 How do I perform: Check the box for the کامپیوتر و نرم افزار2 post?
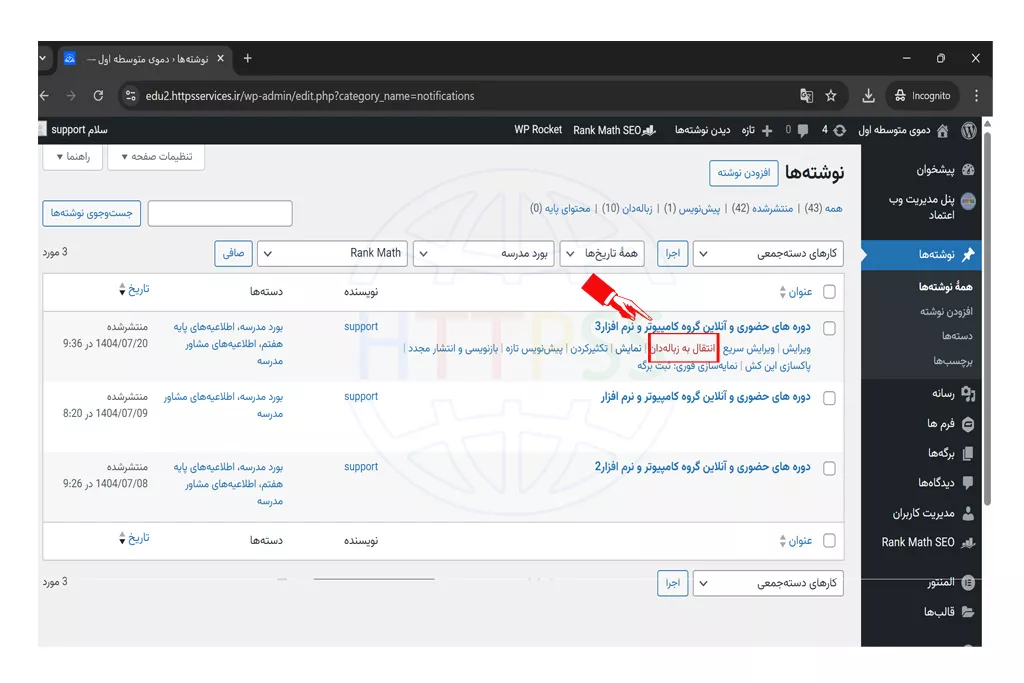(x=829, y=468)
